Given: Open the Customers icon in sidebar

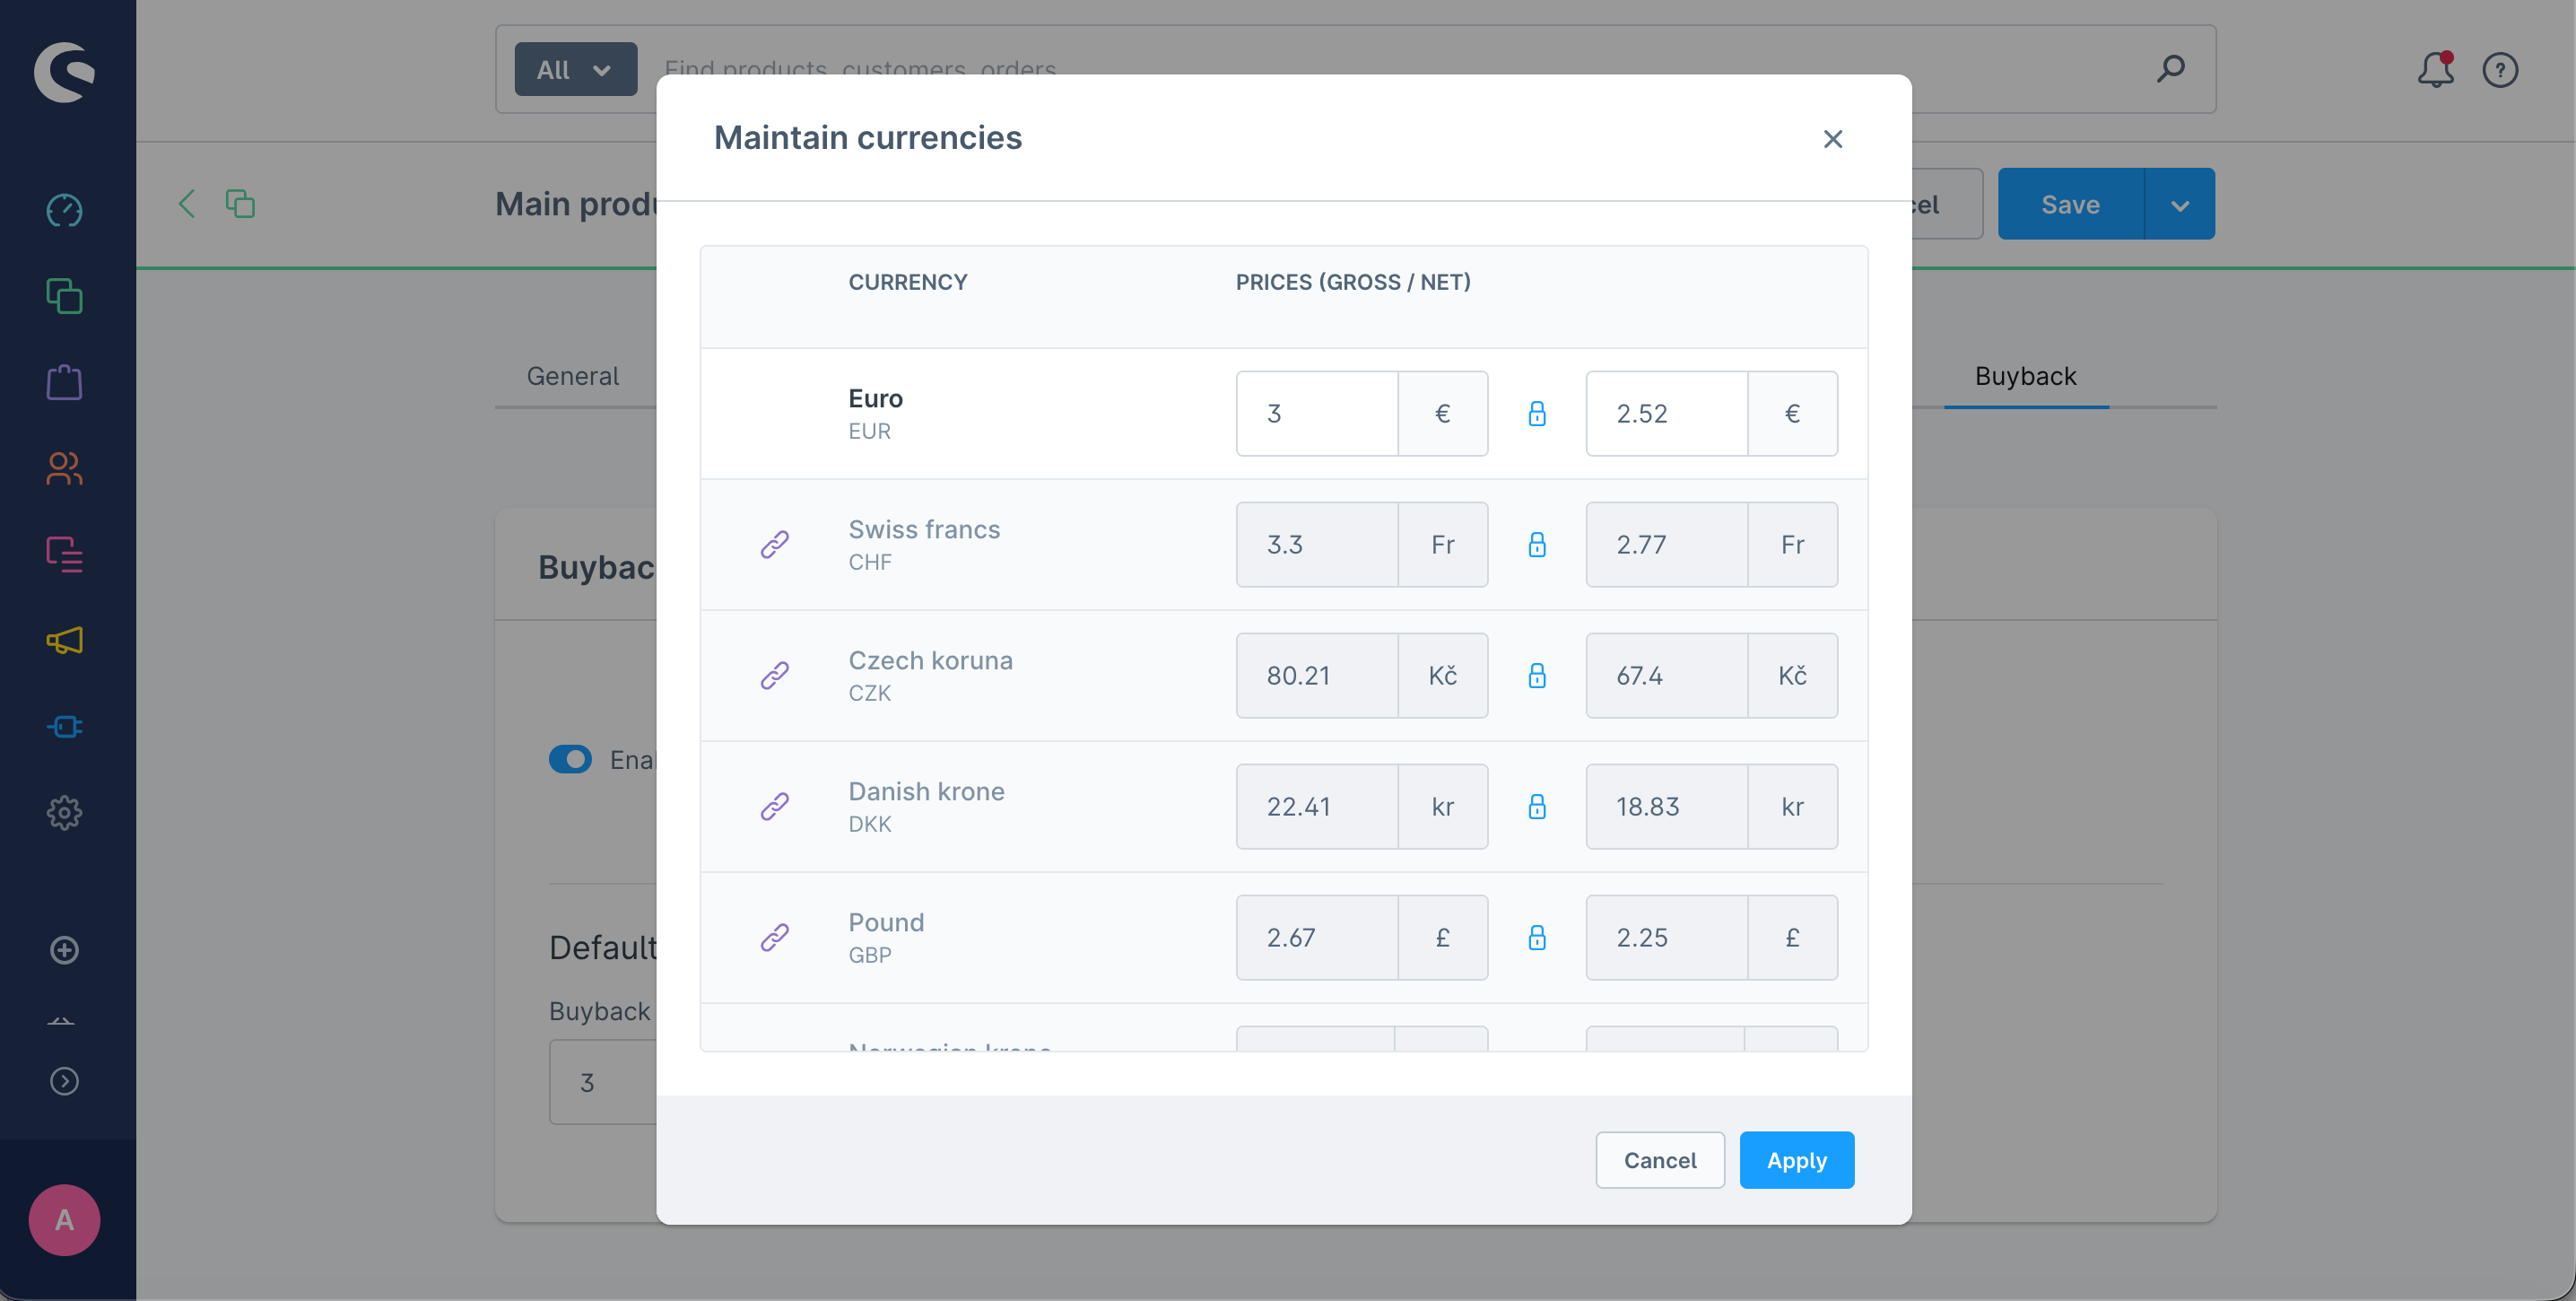Looking at the screenshot, I should pyautogui.click(x=65, y=468).
